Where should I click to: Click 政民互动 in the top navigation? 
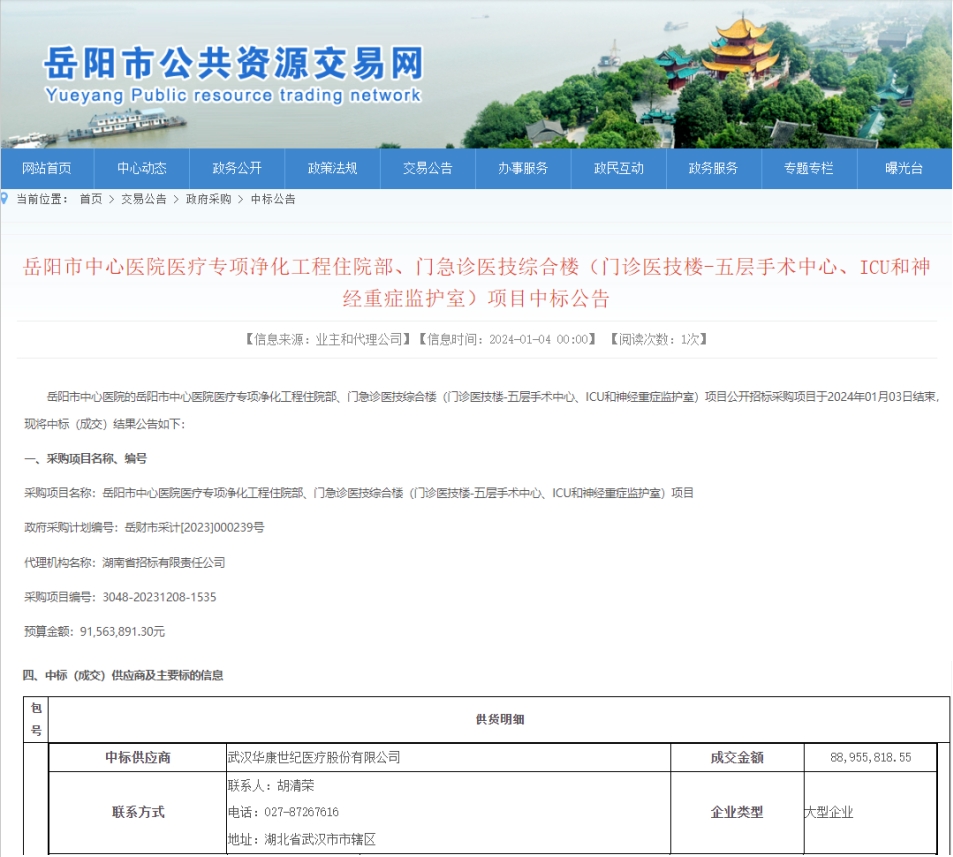point(618,168)
